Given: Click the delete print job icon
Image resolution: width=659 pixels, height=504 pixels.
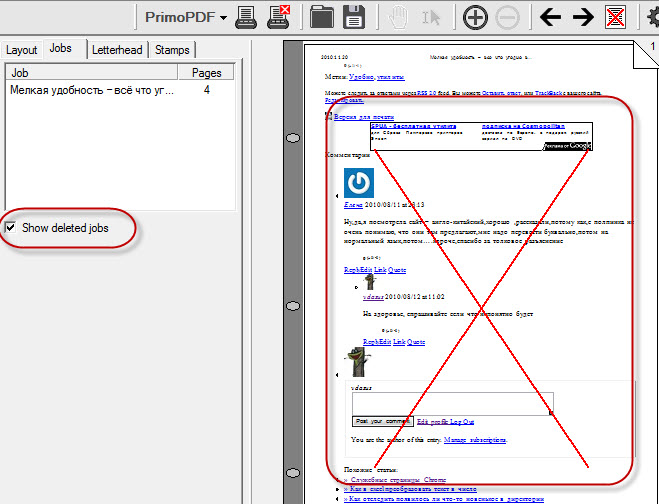Looking at the screenshot, I should pos(279,17).
